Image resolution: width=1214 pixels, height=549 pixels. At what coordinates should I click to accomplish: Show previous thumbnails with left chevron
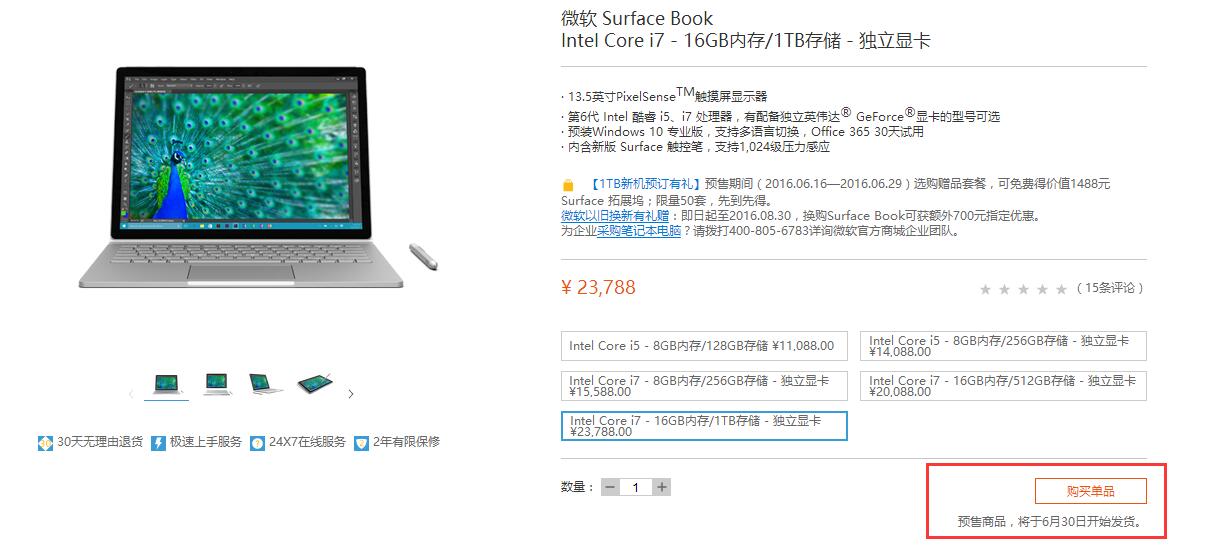[x=131, y=394]
